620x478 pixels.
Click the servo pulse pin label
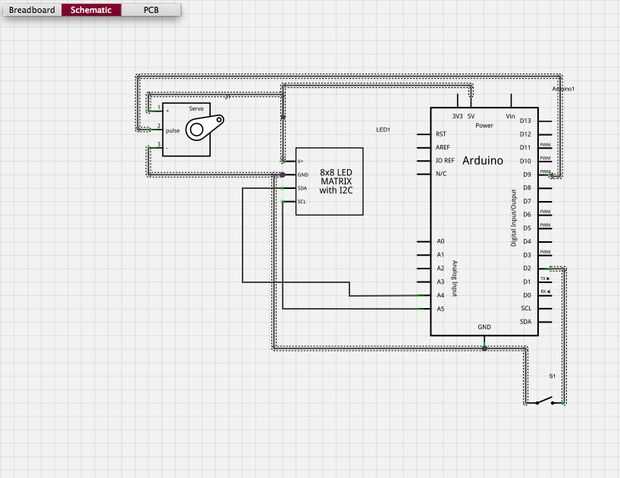[x=173, y=130]
